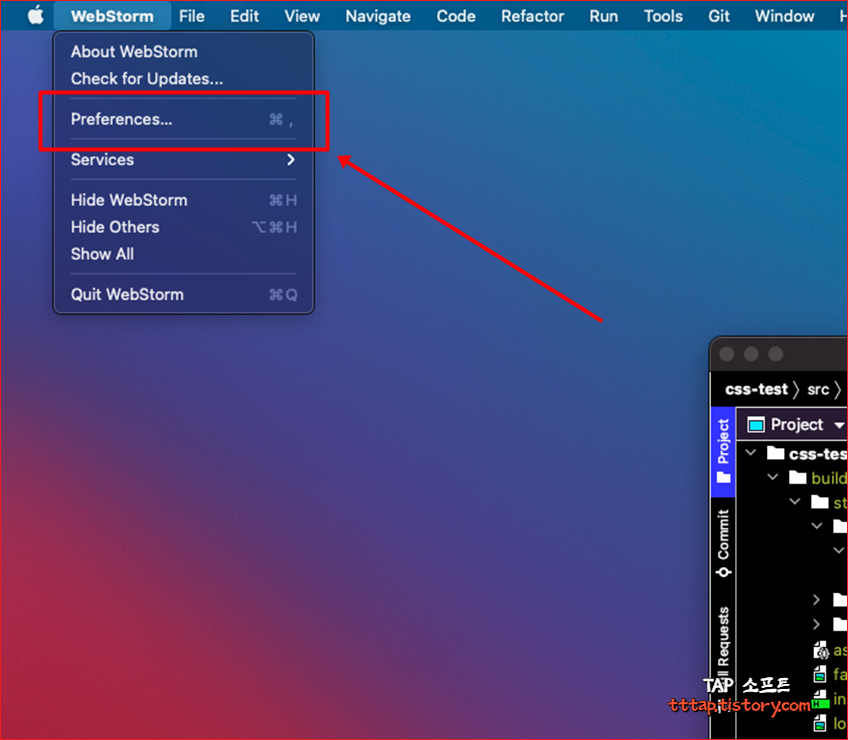Screen dimensions: 848x740
Task: Choose Check for Updates...
Action: (183, 78)
